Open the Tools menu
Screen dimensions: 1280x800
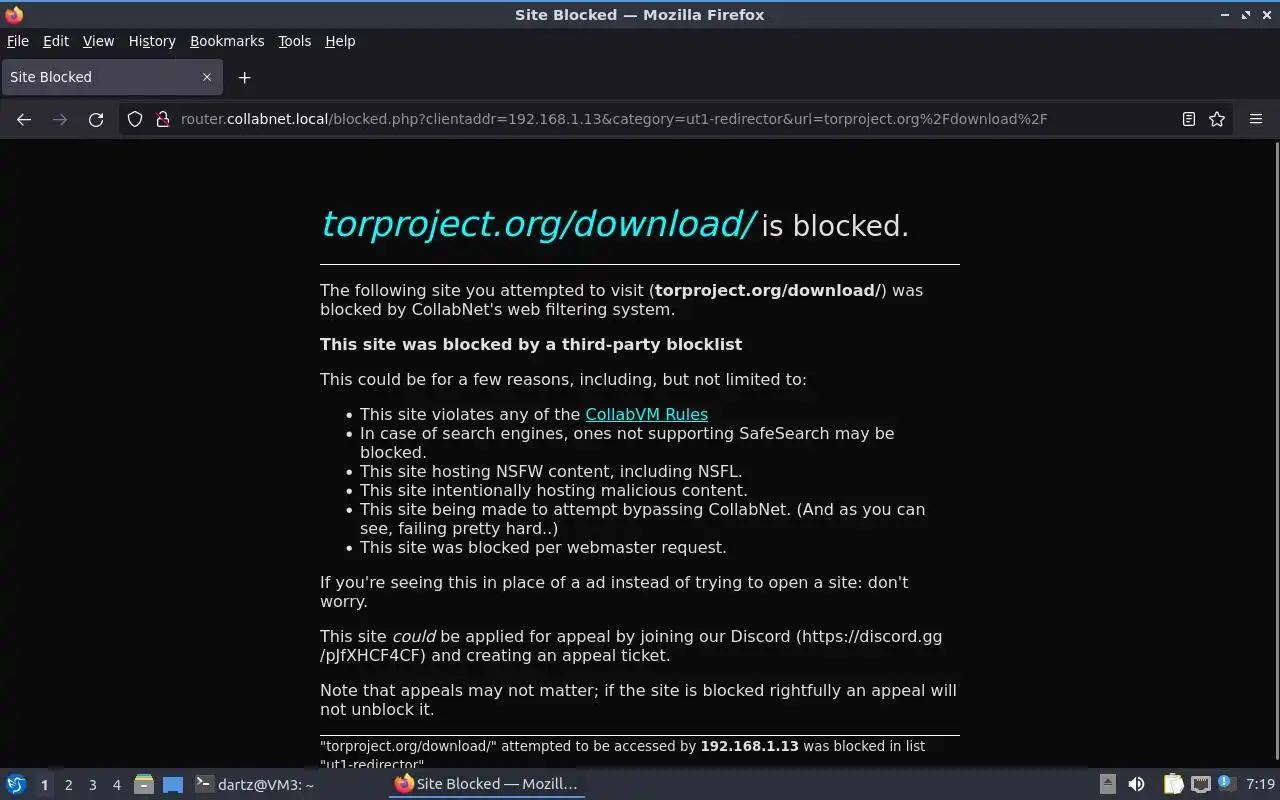[x=294, y=41]
